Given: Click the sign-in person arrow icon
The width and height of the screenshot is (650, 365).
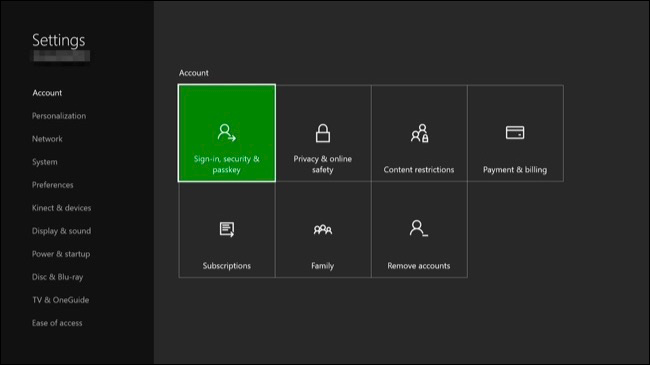Looking at the screenshot, I should point(227,133).
